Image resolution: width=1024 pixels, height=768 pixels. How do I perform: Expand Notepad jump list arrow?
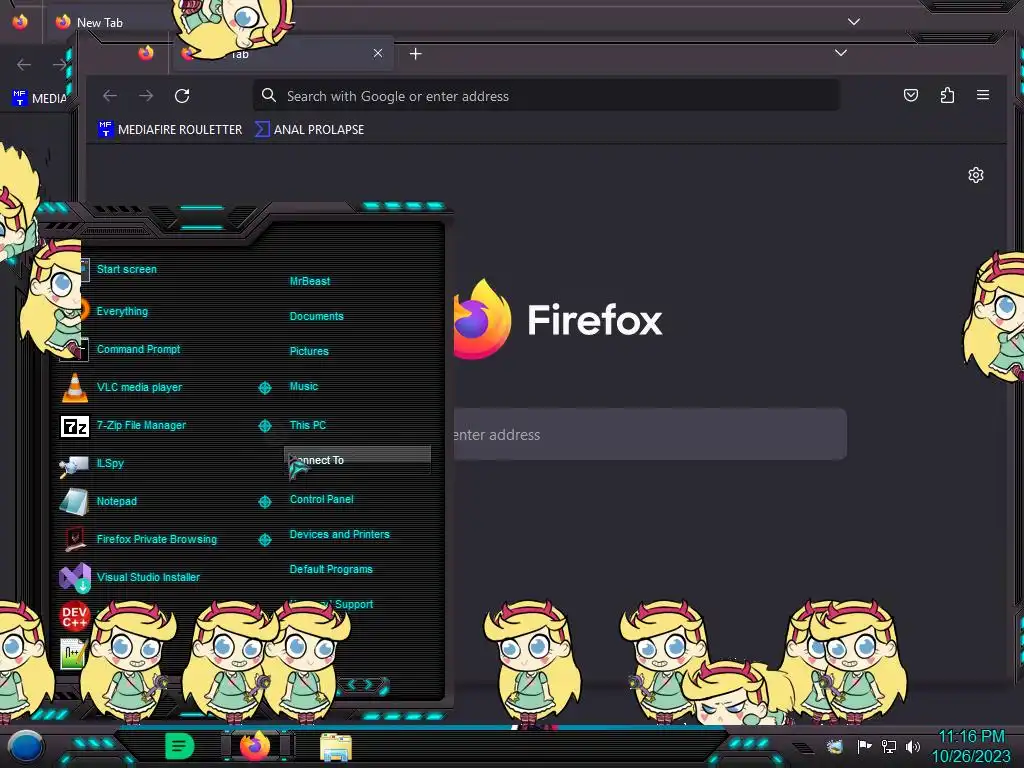pos(264,502)
